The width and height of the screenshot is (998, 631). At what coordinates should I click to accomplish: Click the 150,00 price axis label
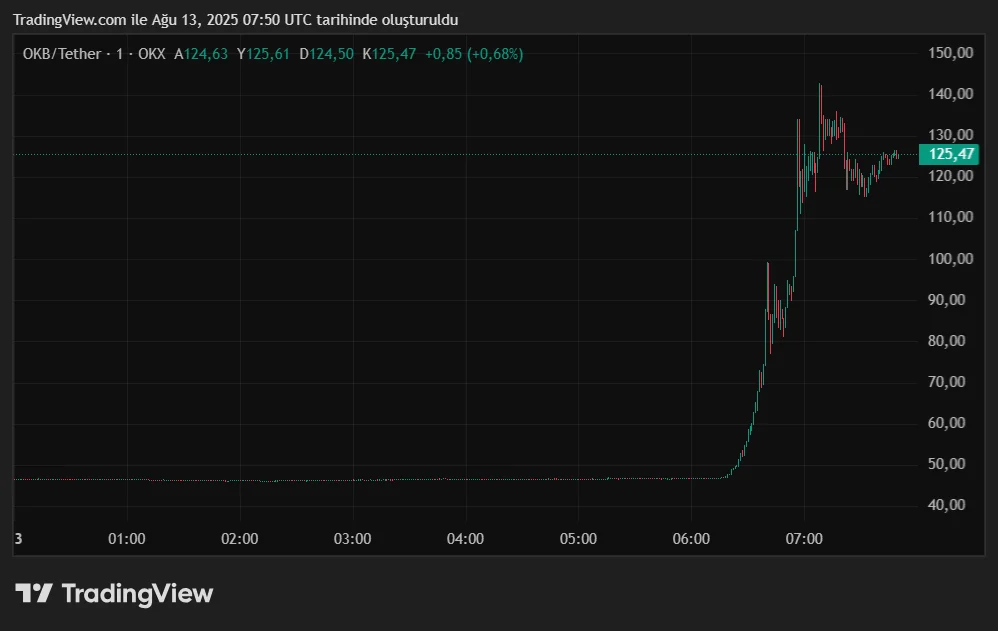(950, 53)
